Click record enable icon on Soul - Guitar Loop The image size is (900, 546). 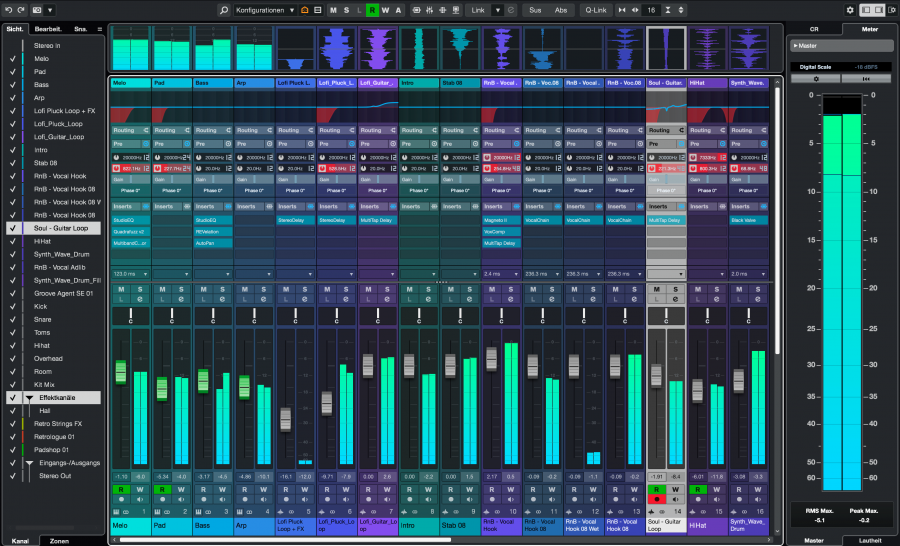click(x=655, y=500)
